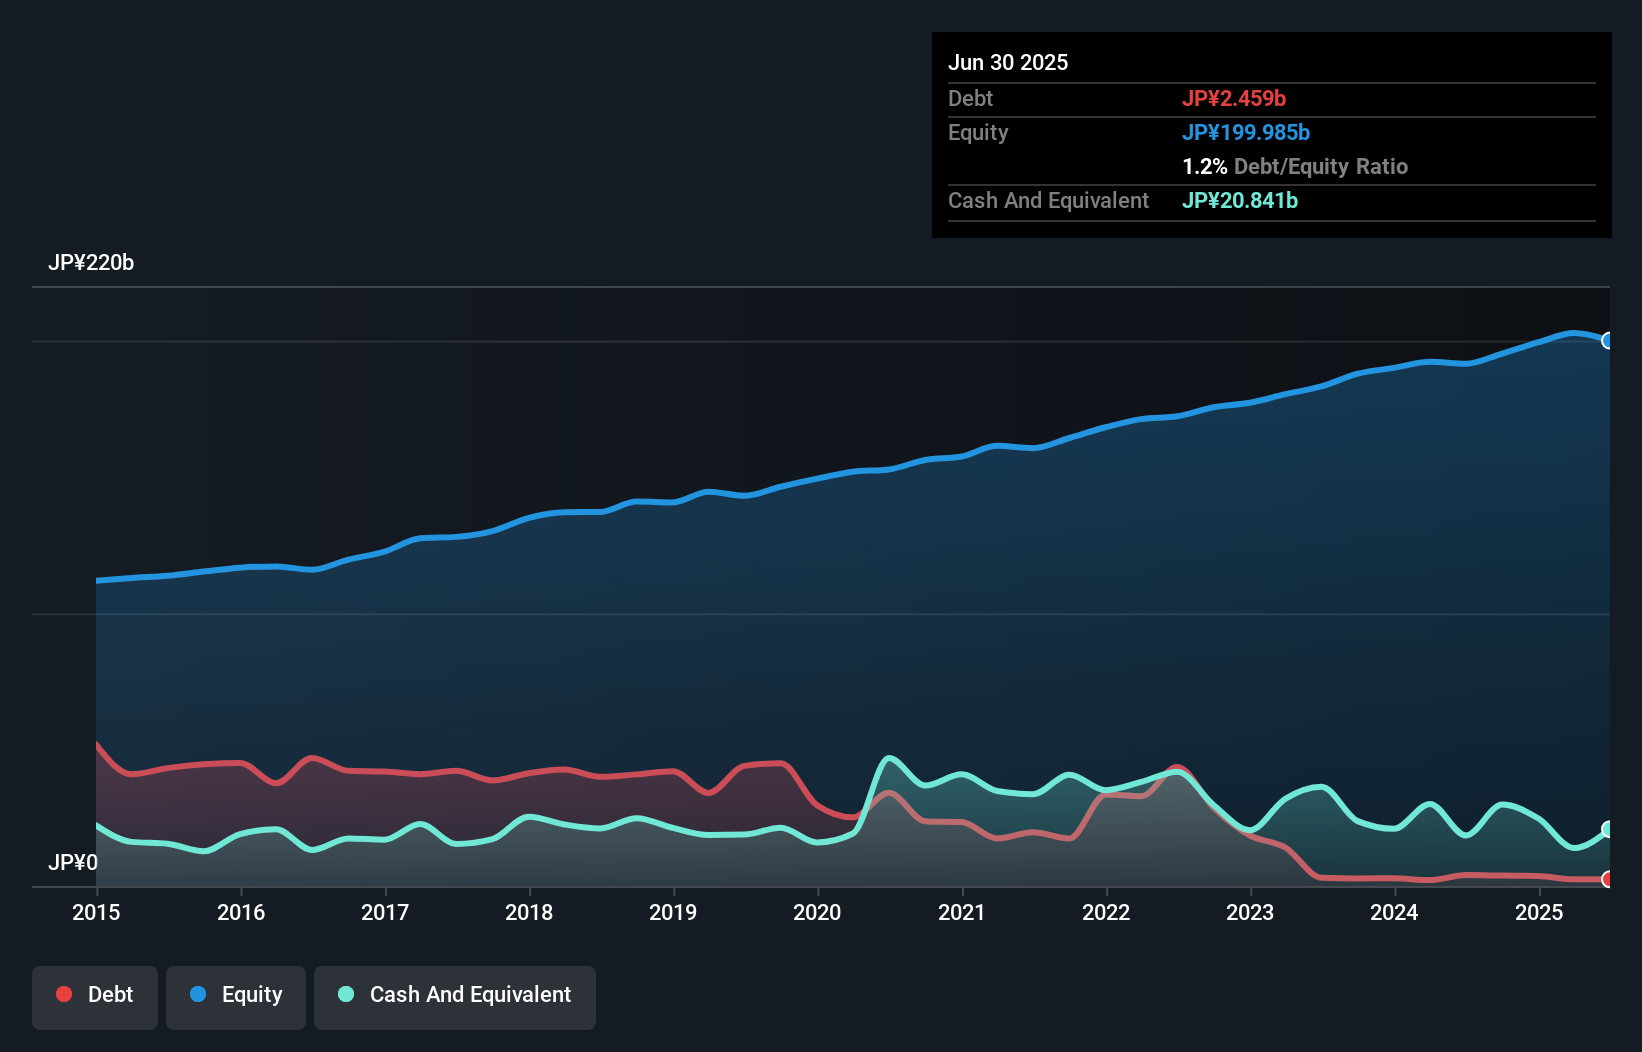
Task: Toggle the Cash And Equivalent legend series
Action: pyautogui.click(x=455, y=995)
